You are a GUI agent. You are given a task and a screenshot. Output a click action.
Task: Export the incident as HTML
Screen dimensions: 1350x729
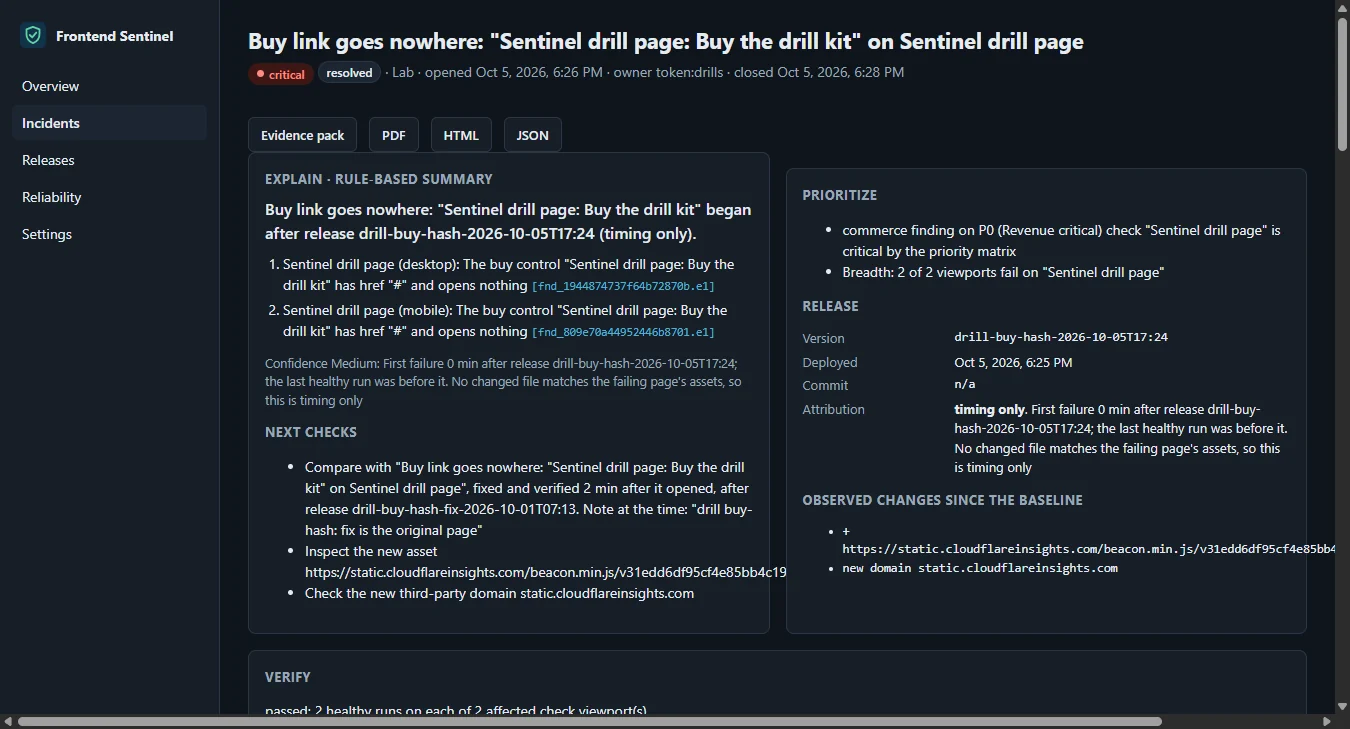pos(461,135)
